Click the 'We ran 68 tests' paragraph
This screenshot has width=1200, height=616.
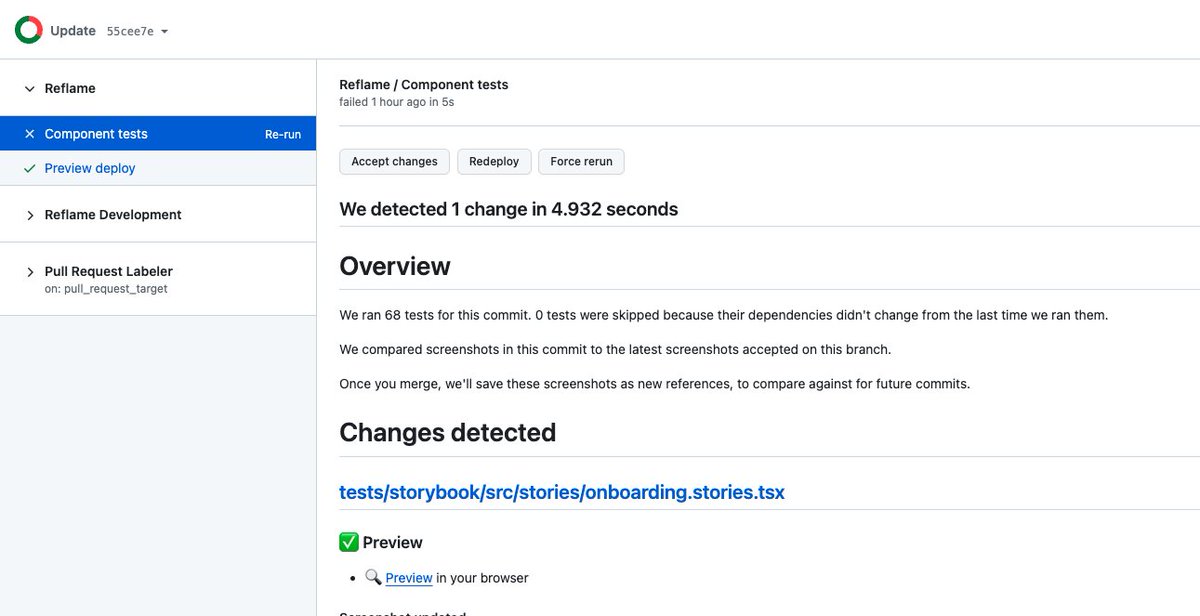pyautogui.click(x=724, y=315)
